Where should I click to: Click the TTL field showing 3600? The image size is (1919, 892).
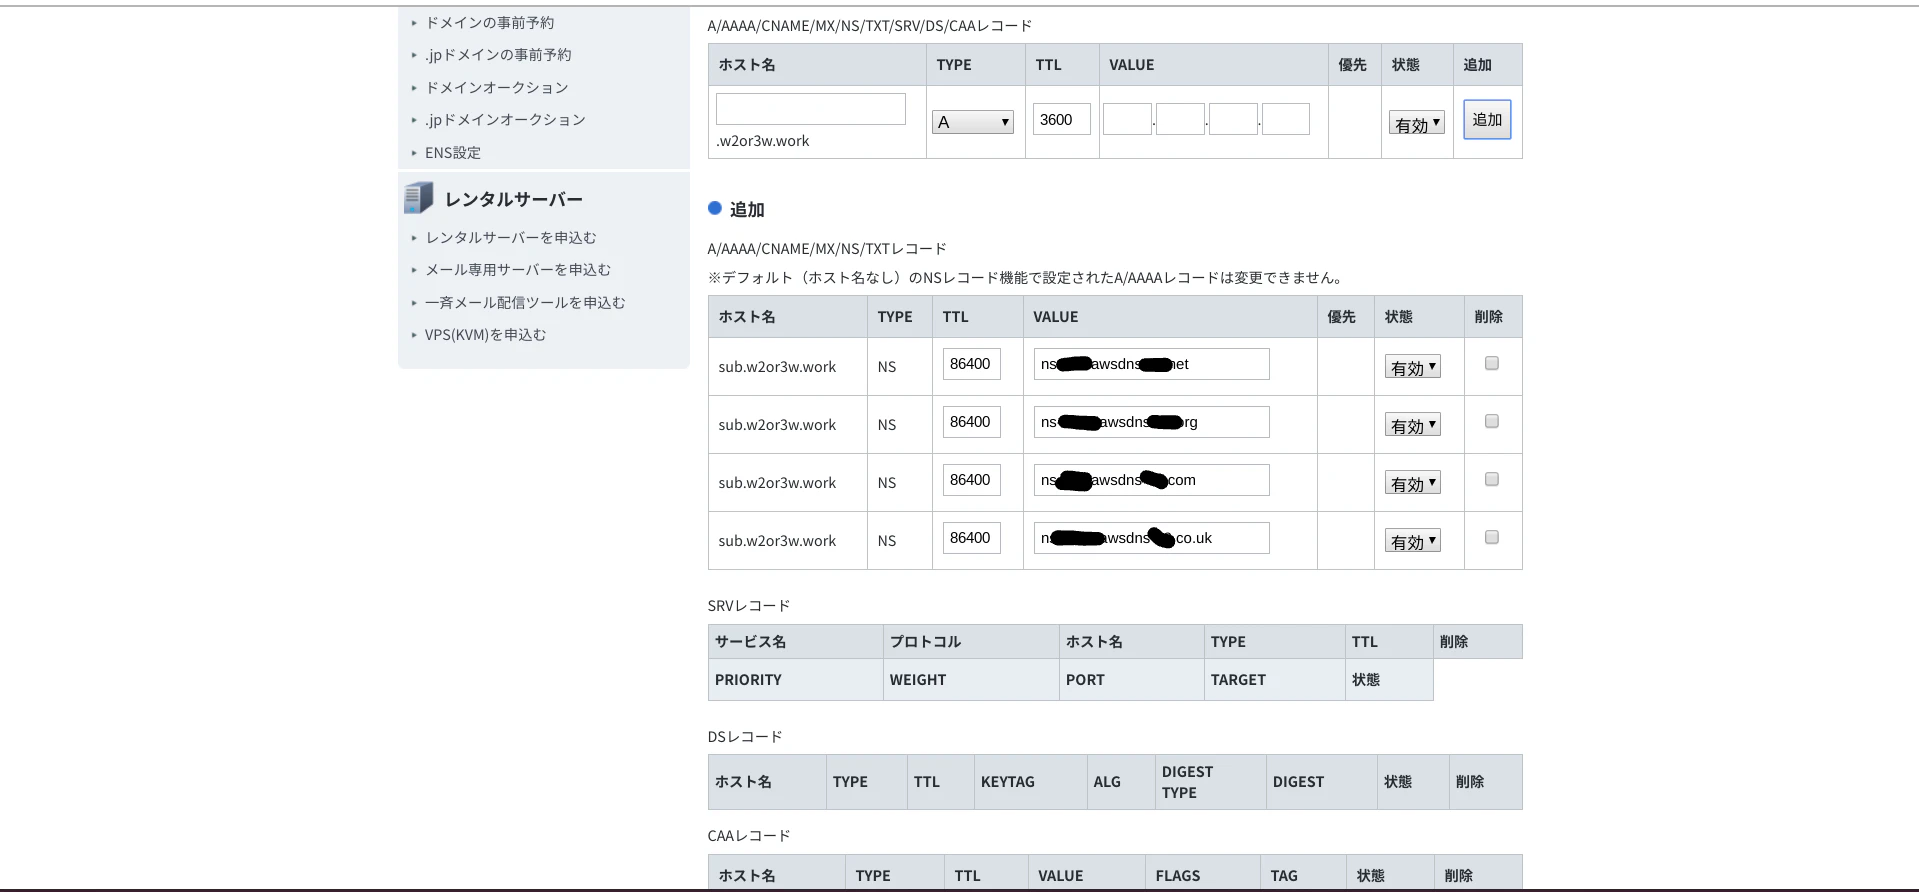pos(1061,119)
